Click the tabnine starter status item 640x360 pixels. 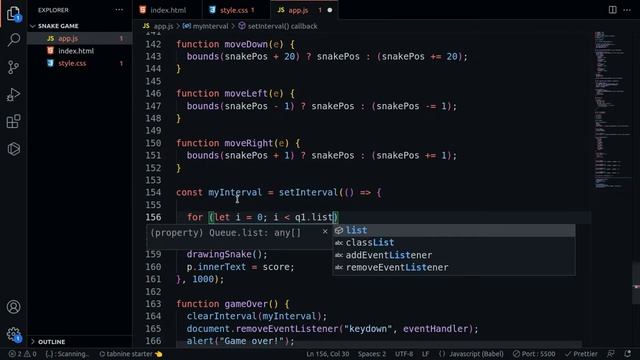[x=131, y=354]
